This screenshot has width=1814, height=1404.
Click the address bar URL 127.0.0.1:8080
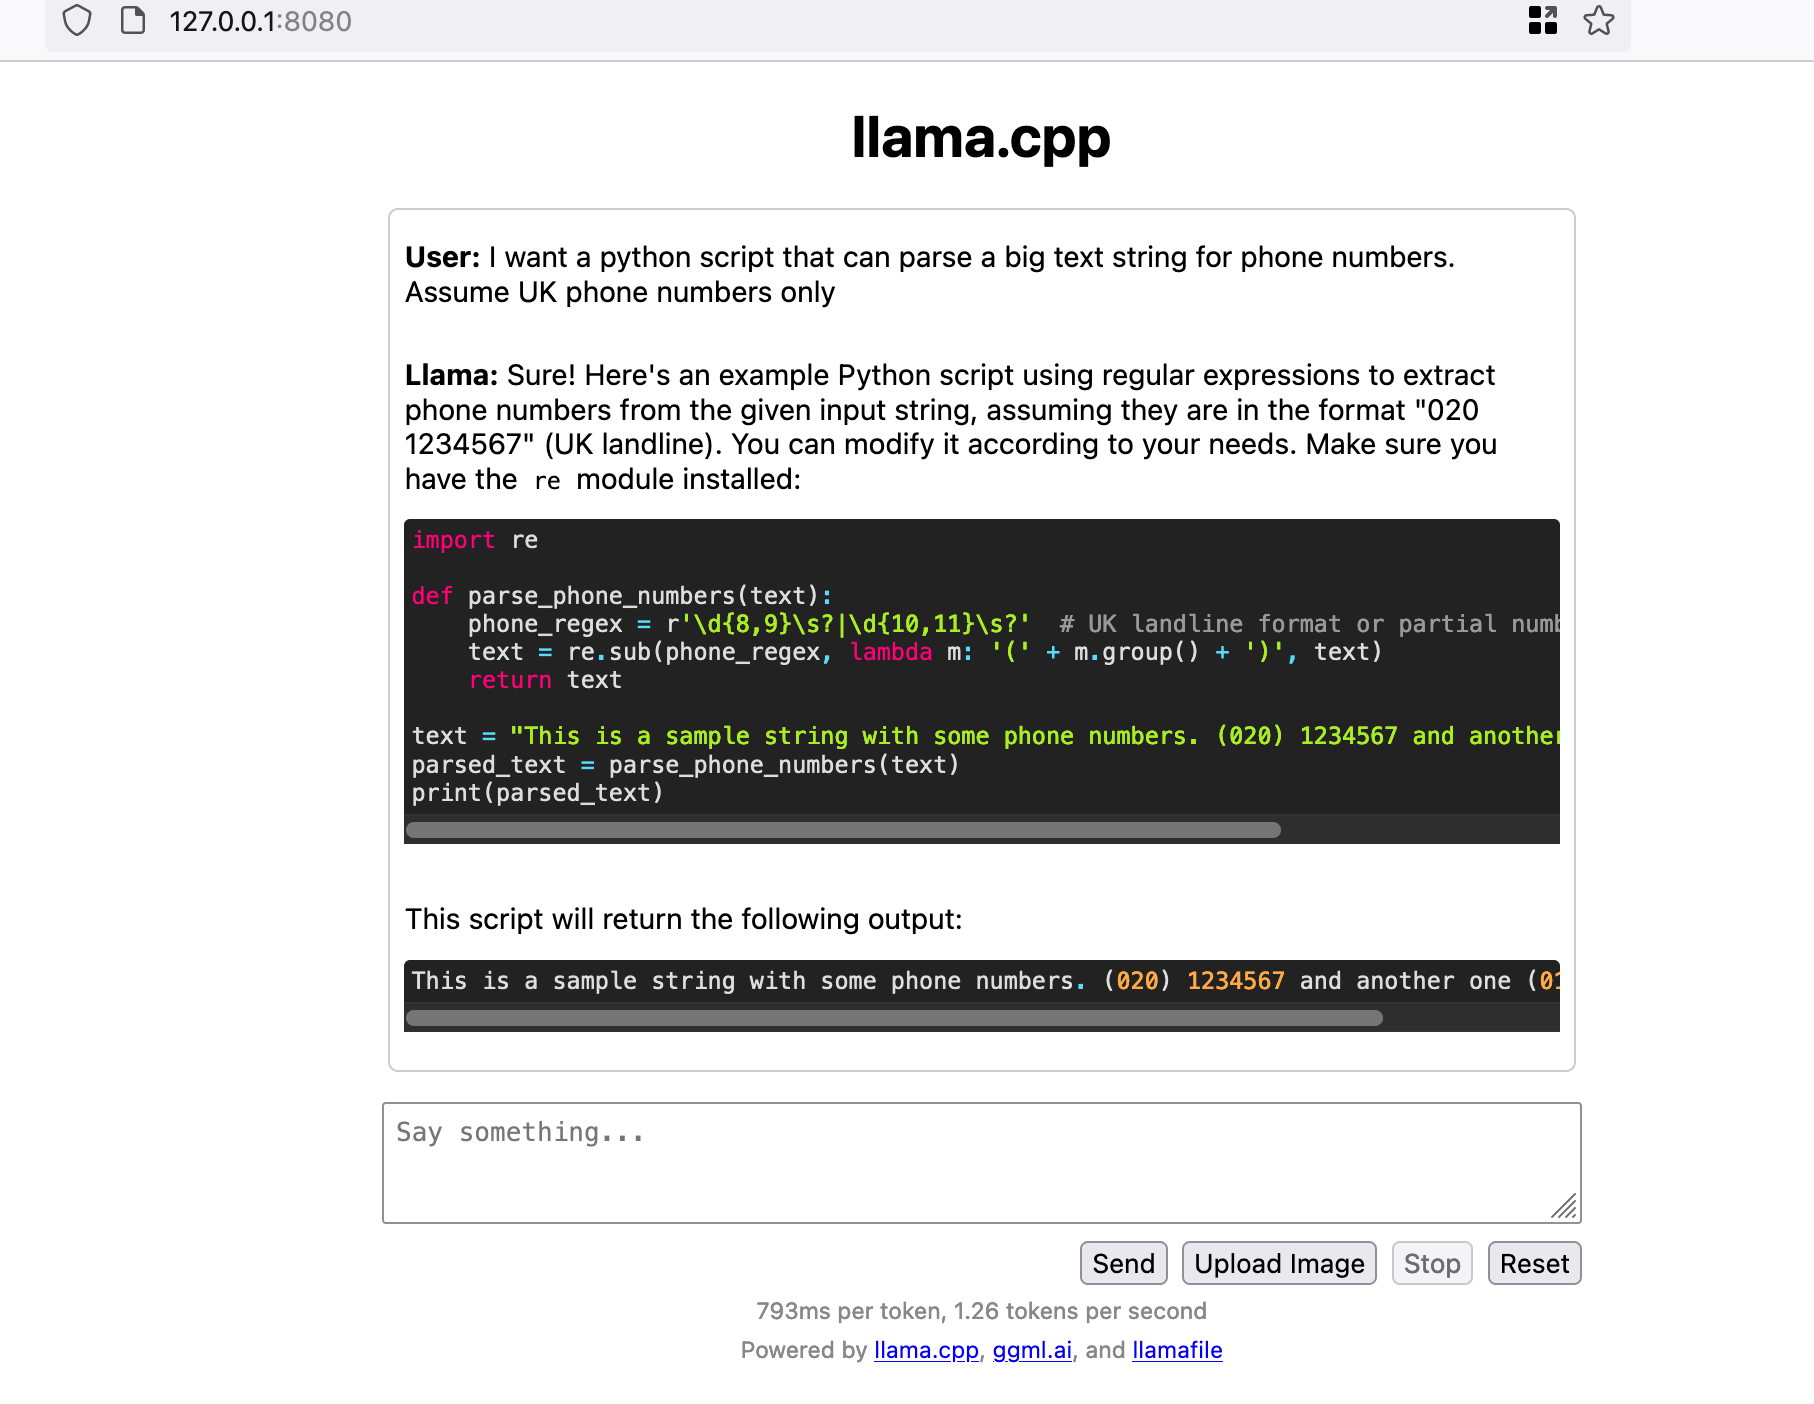(260, 21)
